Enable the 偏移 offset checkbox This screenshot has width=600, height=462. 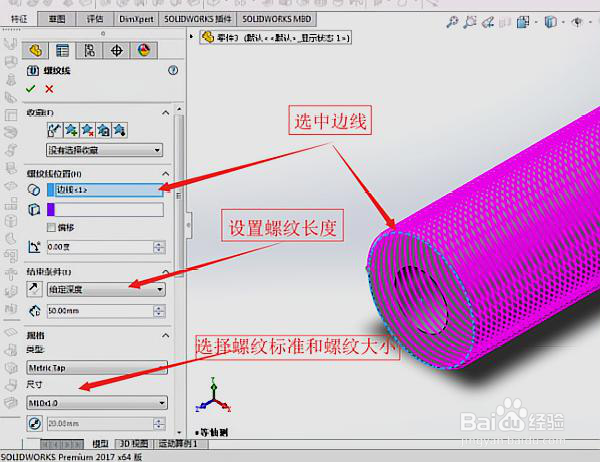pos(51,227)
